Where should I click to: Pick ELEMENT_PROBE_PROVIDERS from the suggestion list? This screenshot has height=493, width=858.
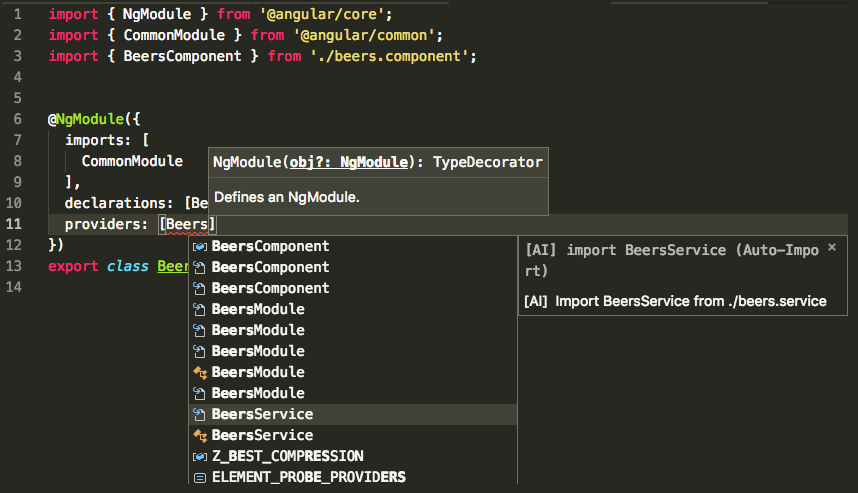(x=308, y=477)
